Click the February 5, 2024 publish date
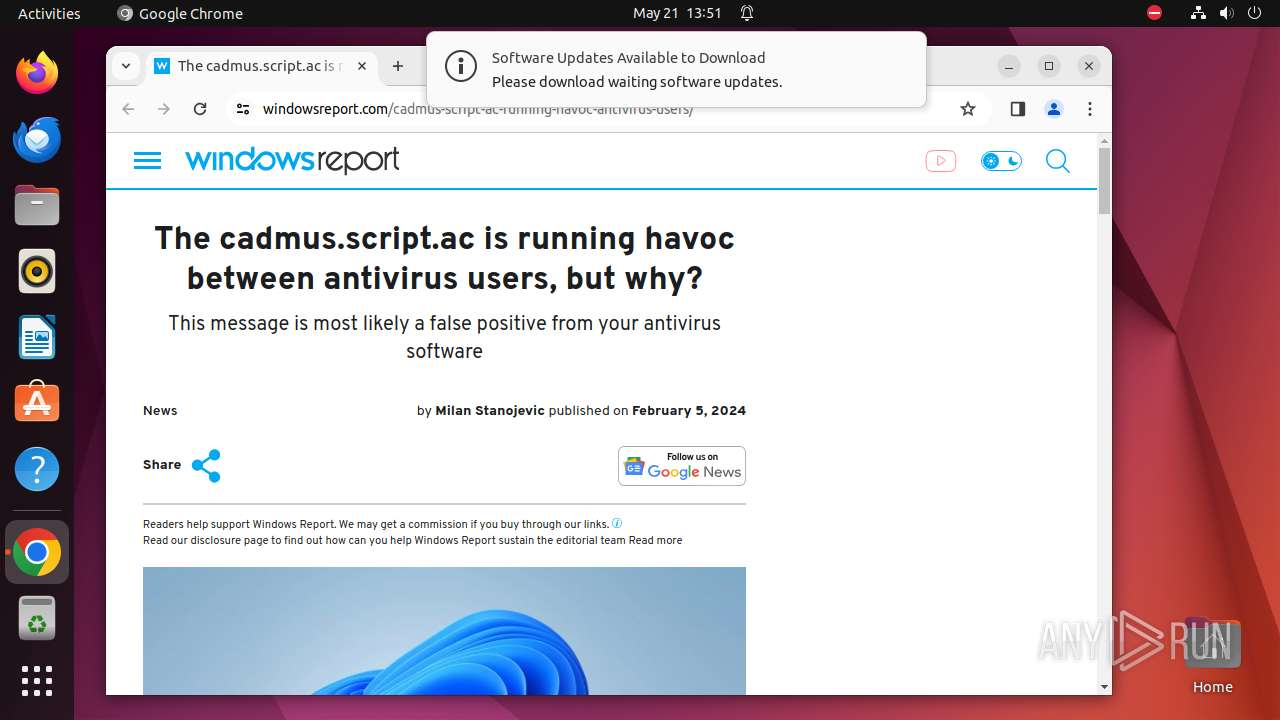 coord(689,411)
